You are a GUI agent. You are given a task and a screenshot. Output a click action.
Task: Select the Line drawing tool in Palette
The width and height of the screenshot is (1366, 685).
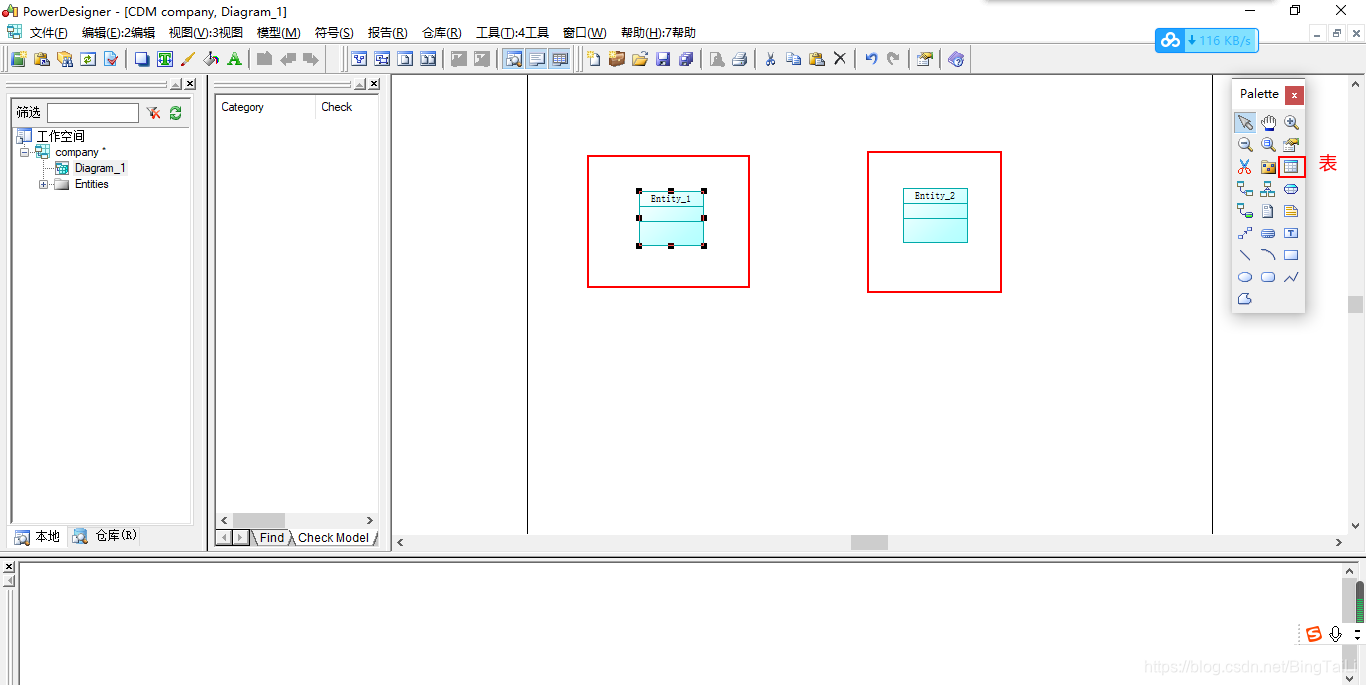click(x=1245, y=255)
